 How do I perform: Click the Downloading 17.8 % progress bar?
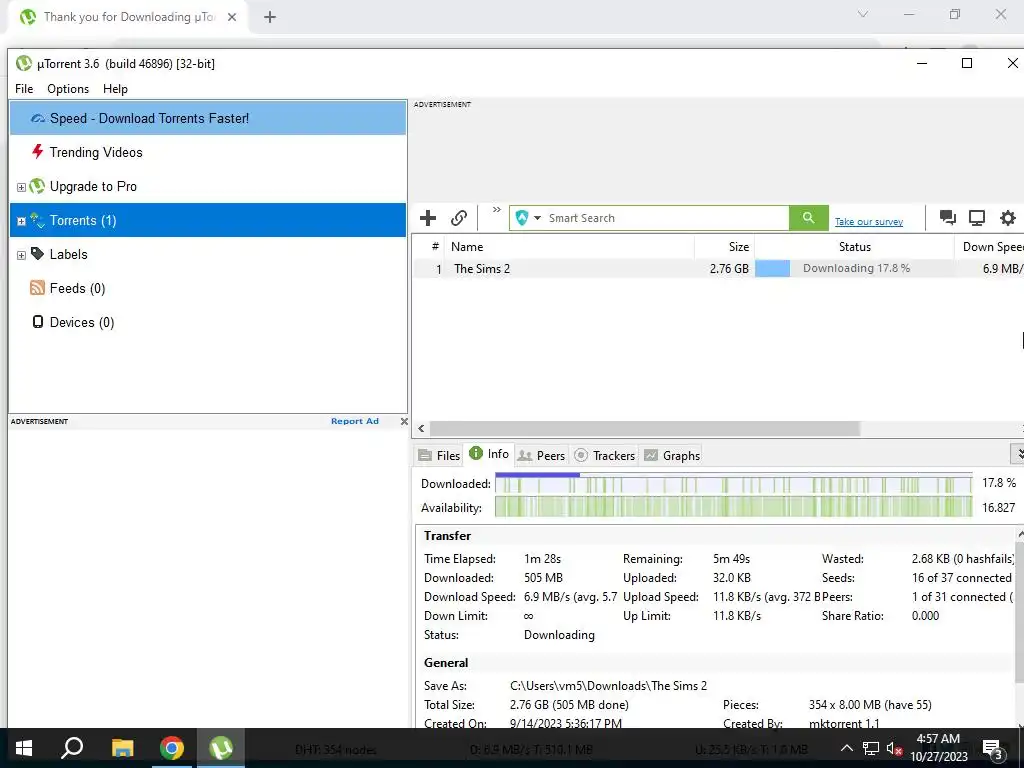(854, 268)
